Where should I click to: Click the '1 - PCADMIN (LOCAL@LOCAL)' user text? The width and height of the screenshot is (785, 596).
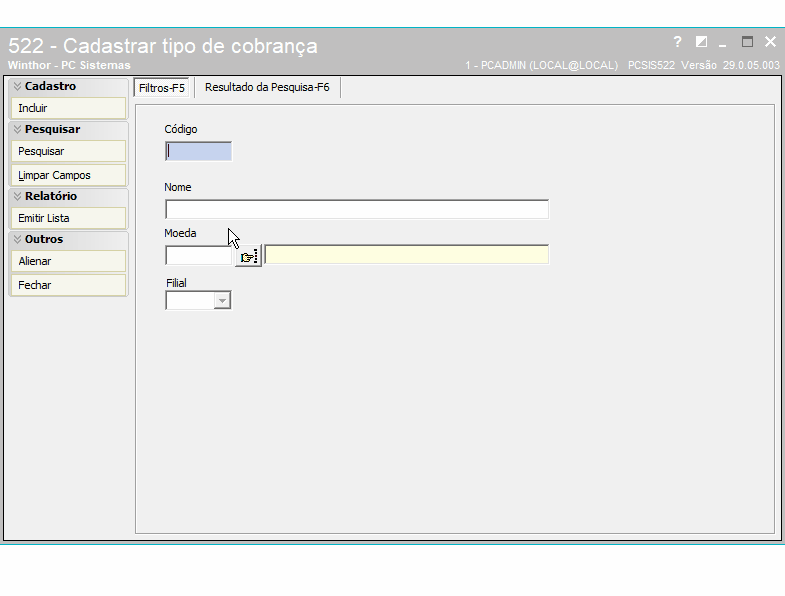(x=542, y=65)
